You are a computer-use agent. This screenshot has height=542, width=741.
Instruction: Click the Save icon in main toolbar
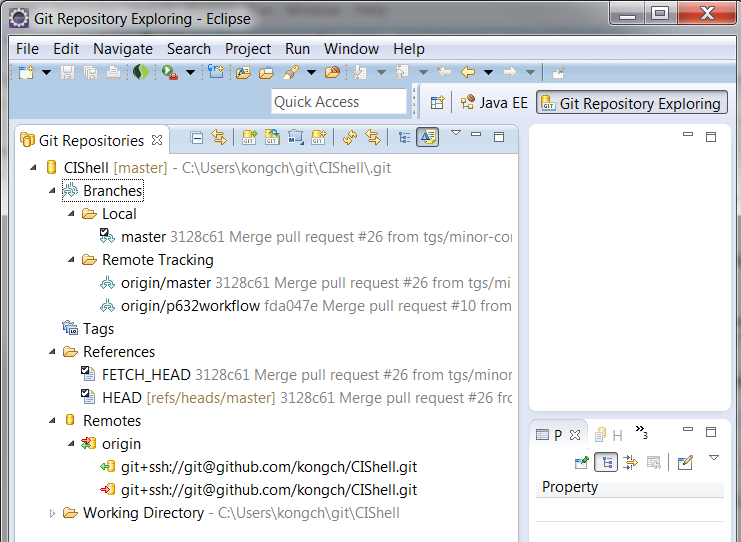[68, 72]
